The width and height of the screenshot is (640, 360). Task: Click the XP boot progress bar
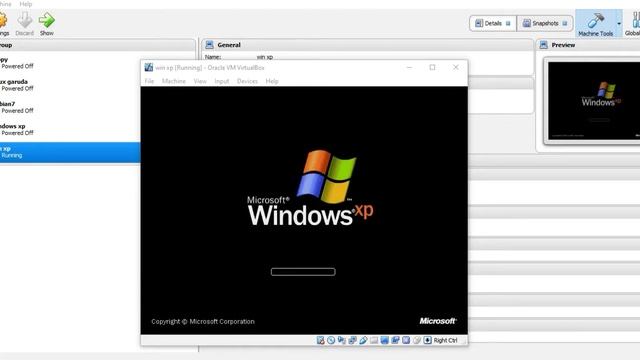303,272
